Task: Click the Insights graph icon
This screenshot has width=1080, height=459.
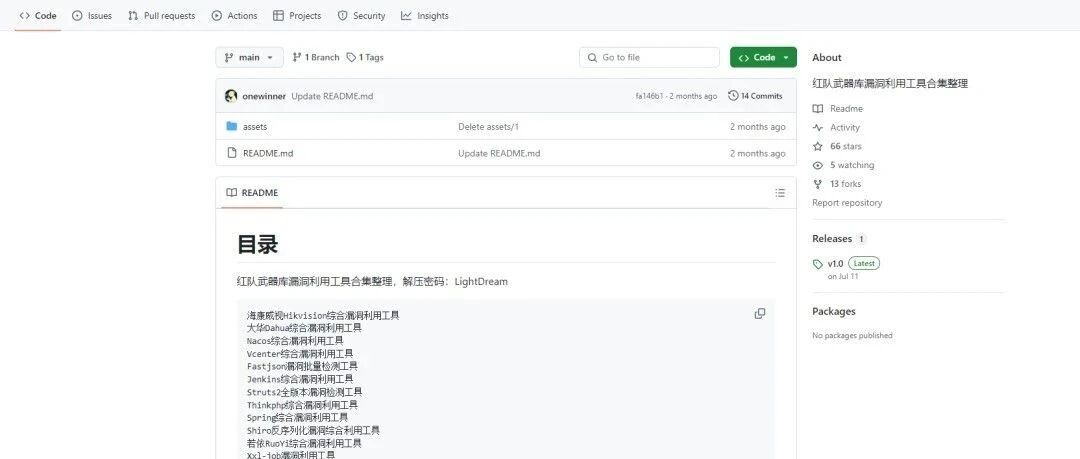Action: [406, 16]
